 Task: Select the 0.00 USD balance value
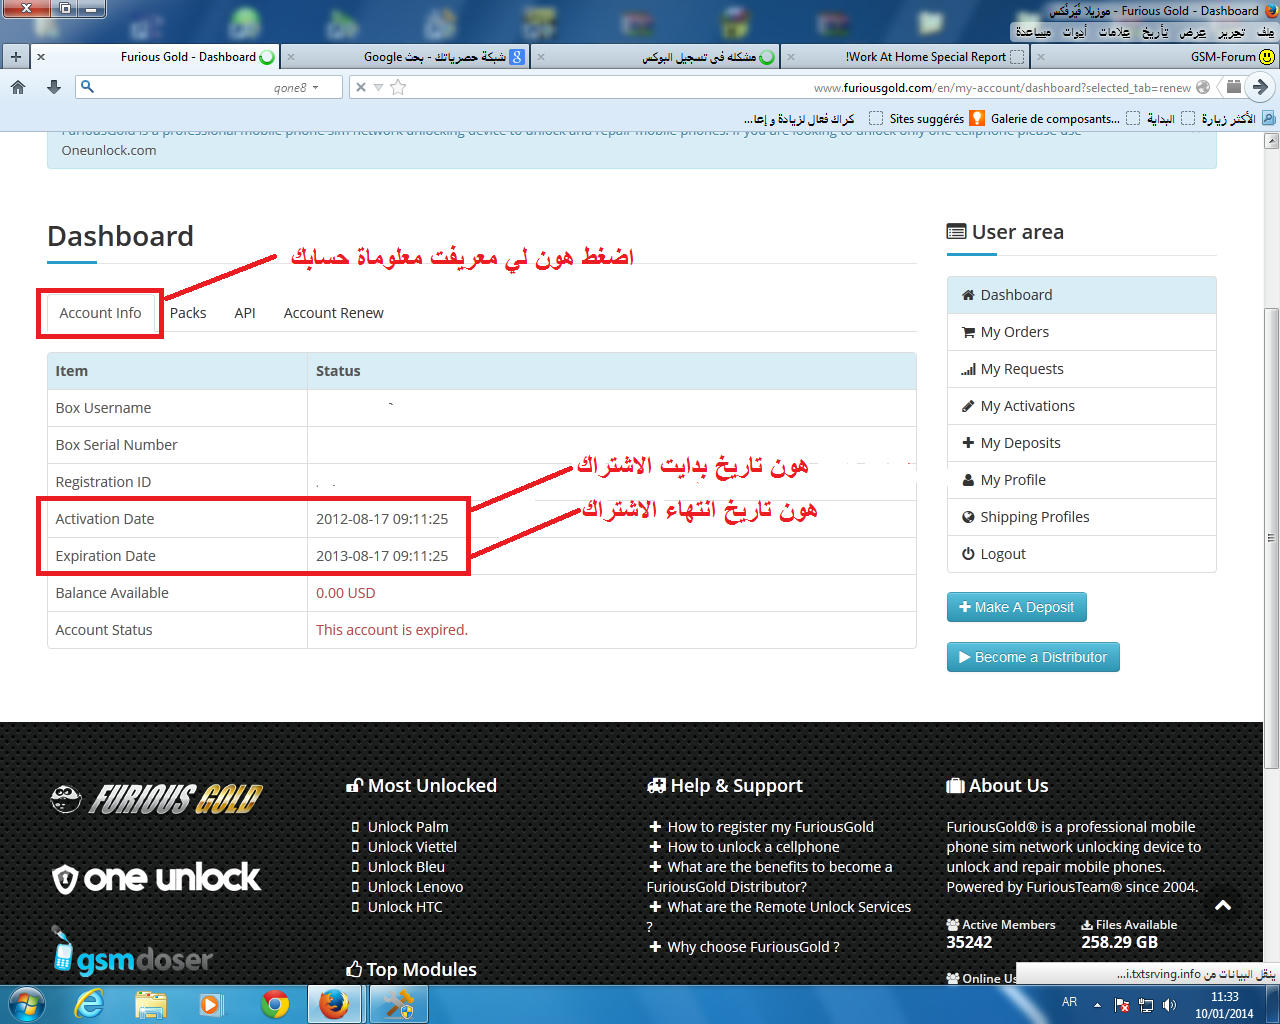(x=346, y=593)
